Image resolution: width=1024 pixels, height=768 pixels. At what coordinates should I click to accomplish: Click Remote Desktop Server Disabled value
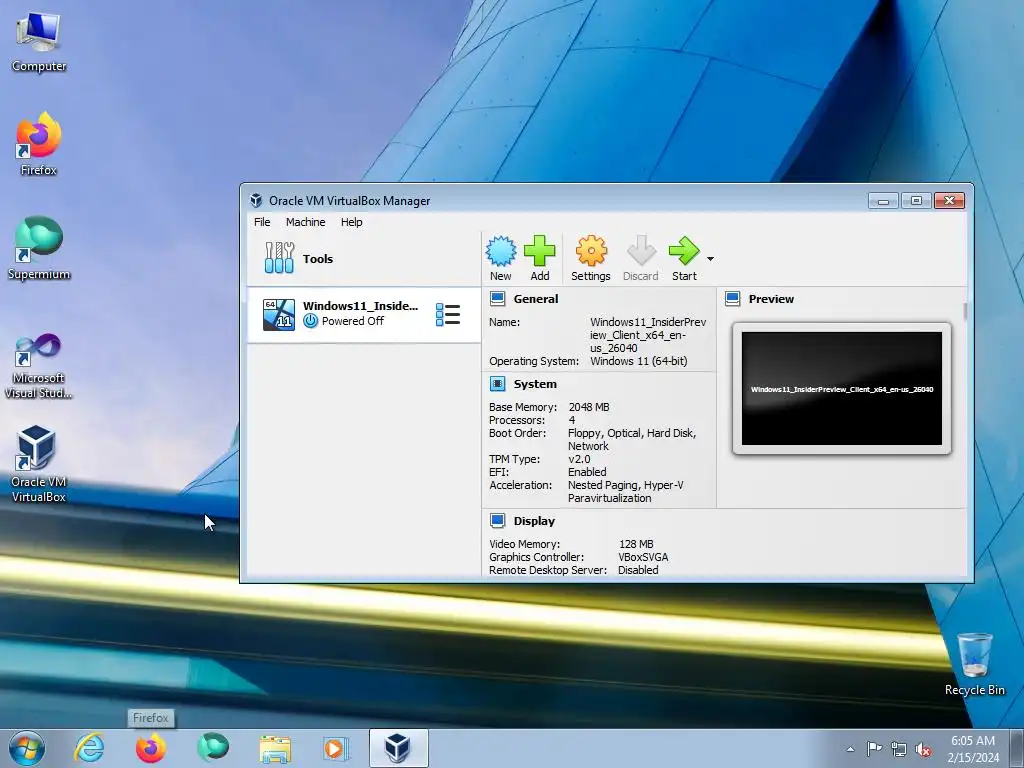pos(638,570)
